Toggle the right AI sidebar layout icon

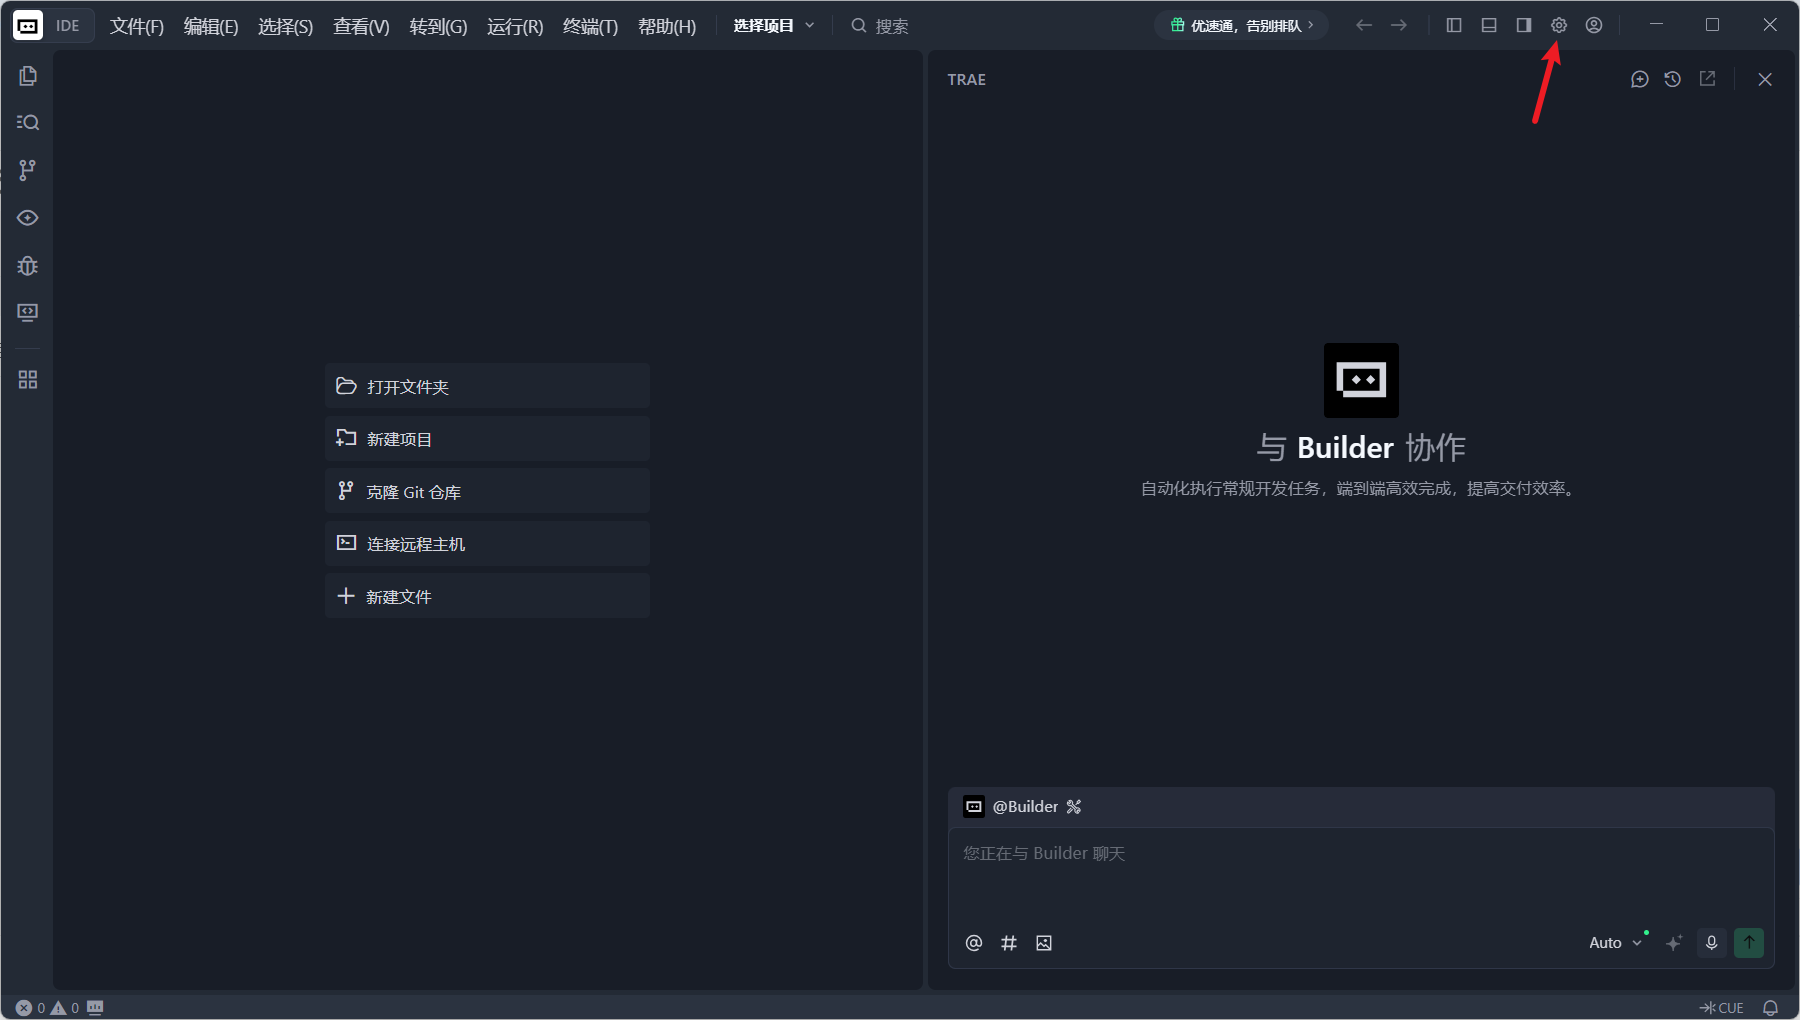point(1524,25)
